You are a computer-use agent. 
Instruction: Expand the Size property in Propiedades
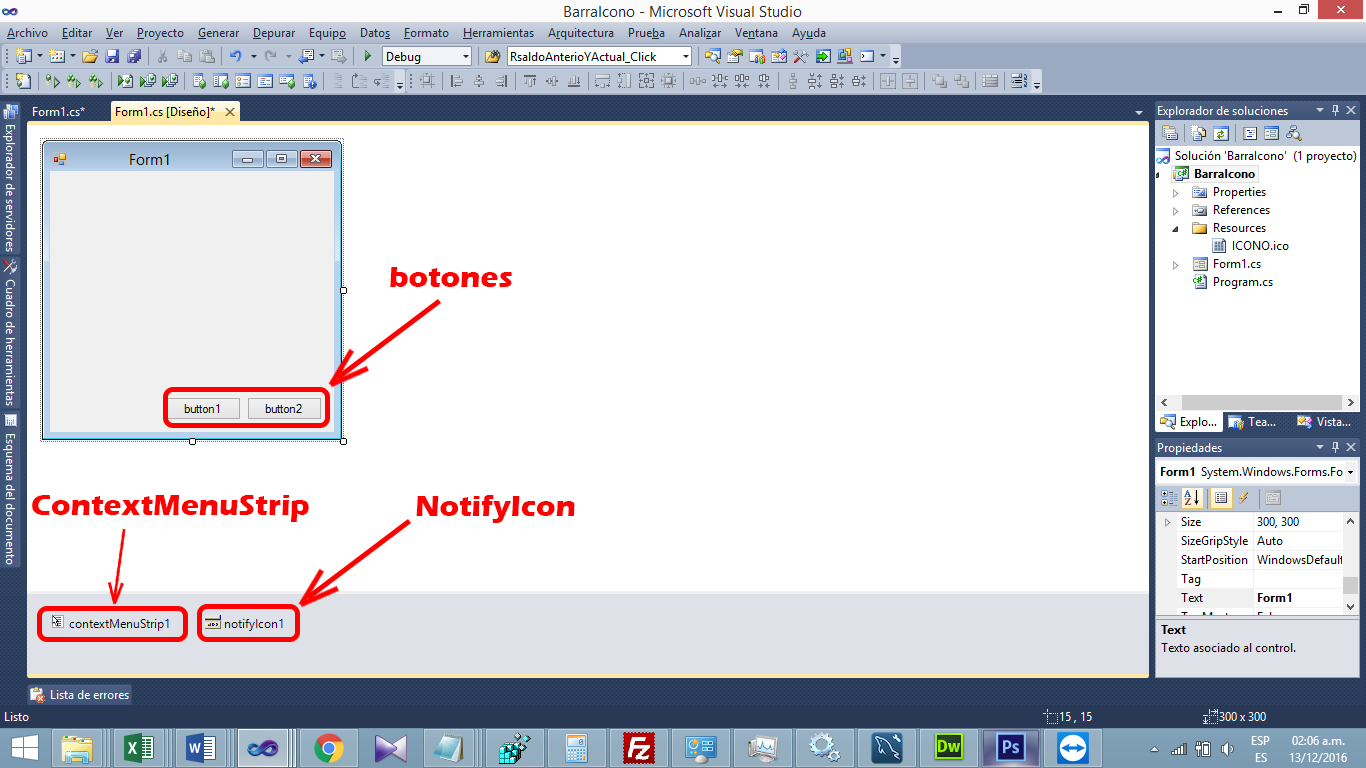(1167, 521)
